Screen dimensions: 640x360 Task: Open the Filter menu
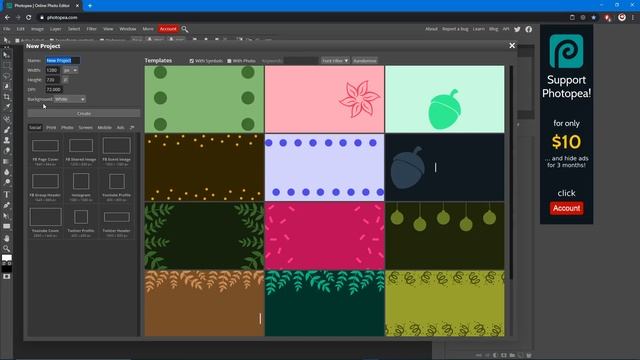91,29
